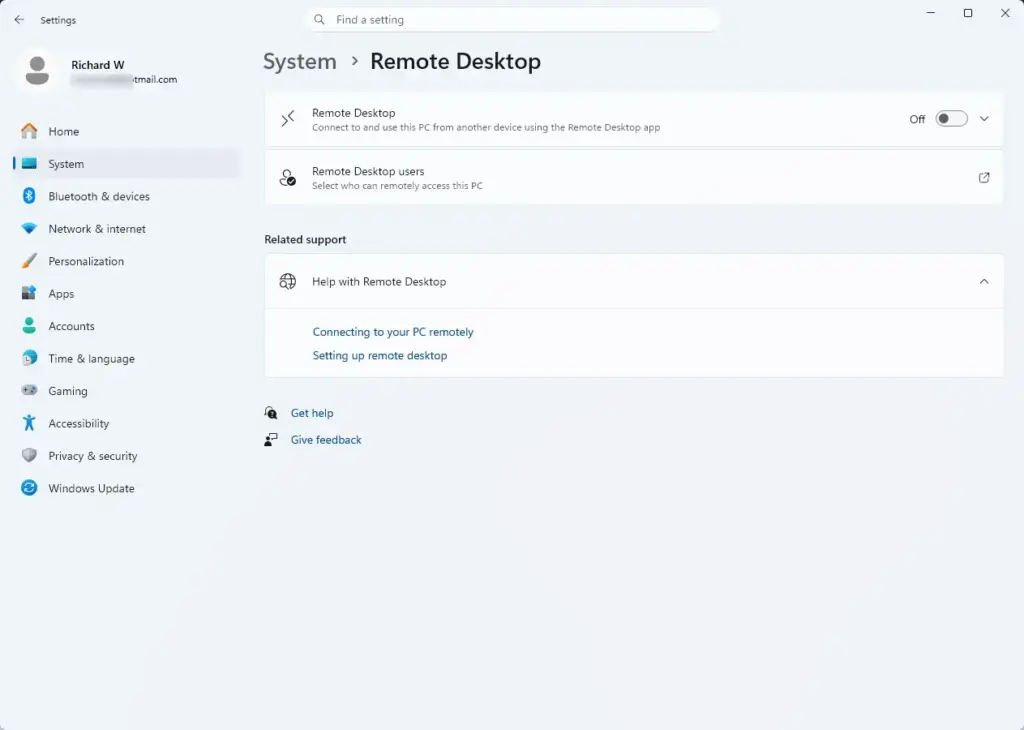Expand the Remote Desktop options chevron
The width and height of the screenshot is (1024, 730).
pyautogui.click(x=984, y=119)
